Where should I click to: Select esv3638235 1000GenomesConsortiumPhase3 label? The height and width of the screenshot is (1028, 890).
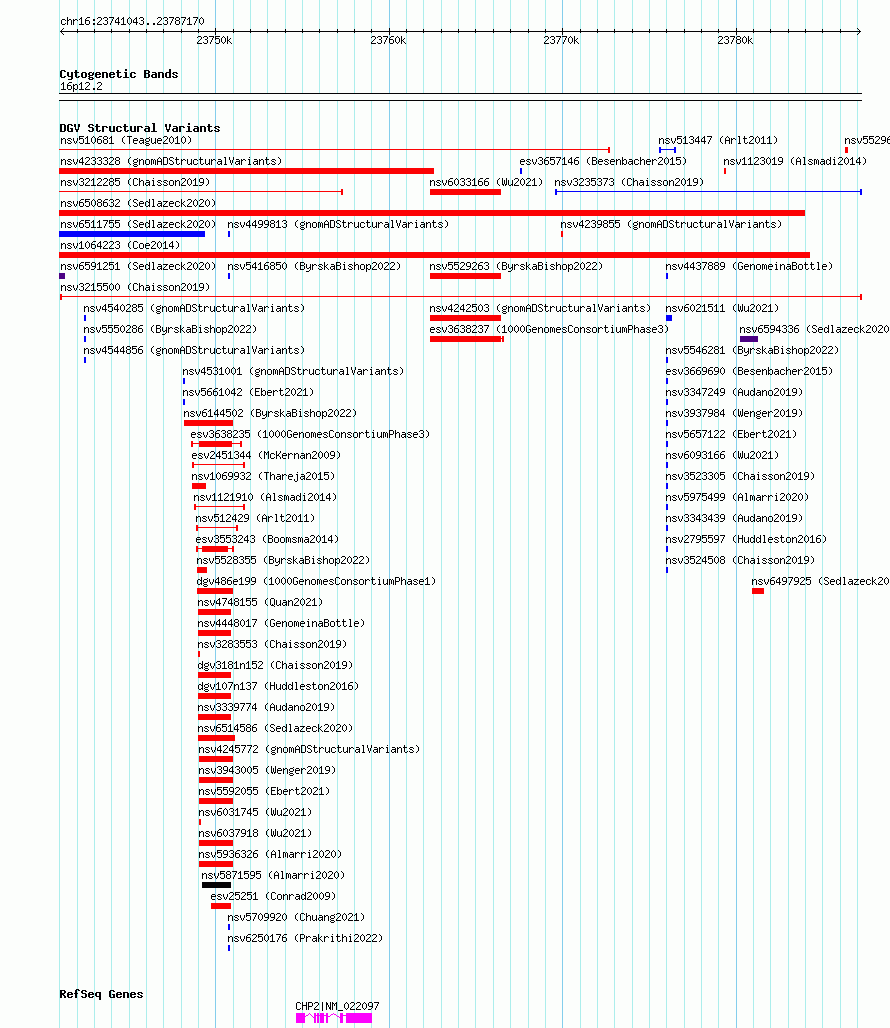[310, 434]
